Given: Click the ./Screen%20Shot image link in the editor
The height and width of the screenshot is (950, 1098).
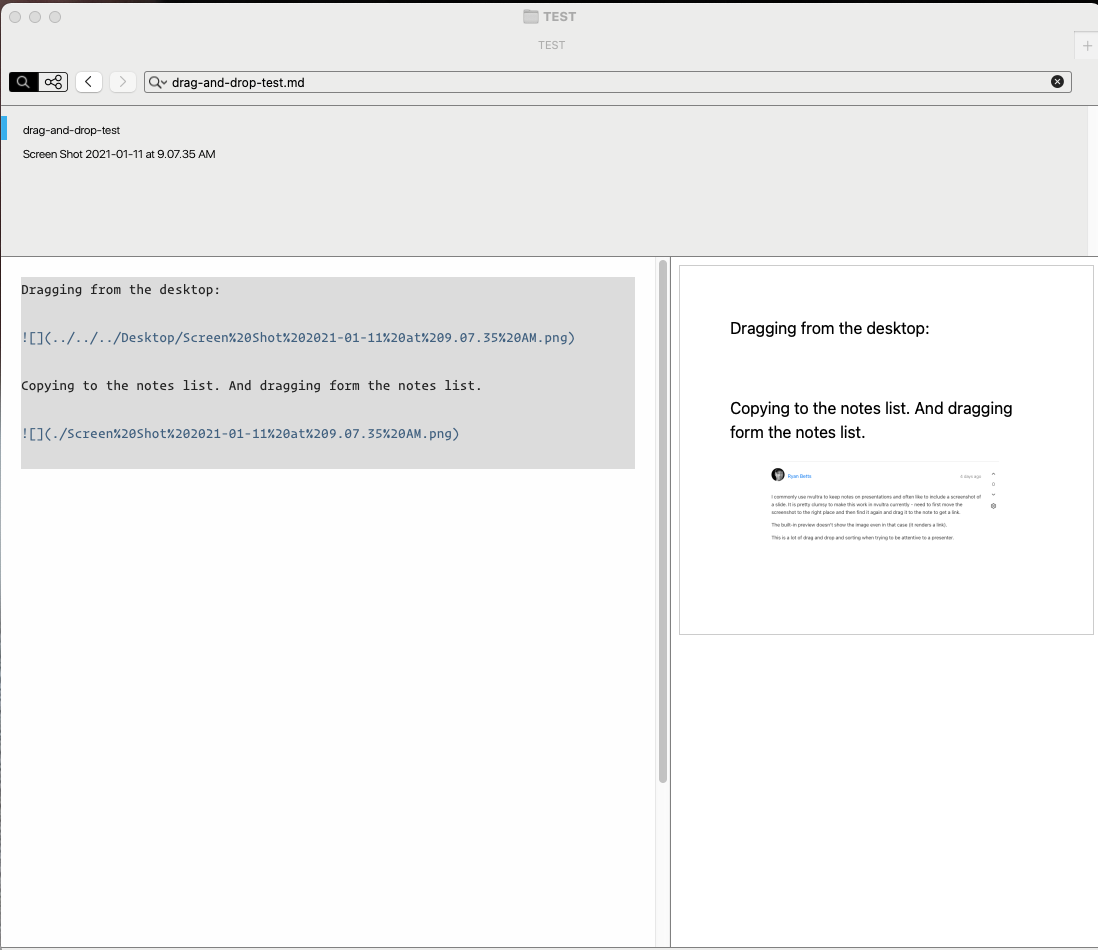Looking at the screenshot, I should (240, 434).
